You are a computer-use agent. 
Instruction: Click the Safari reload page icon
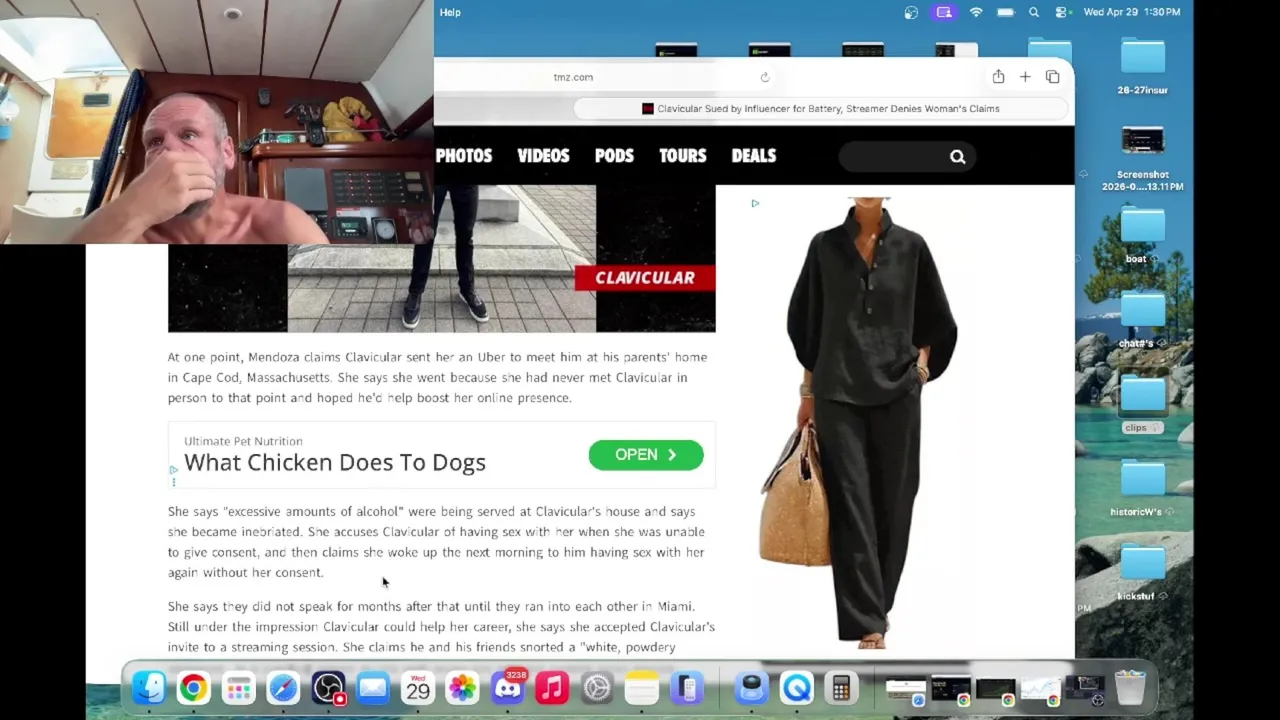click(x=765, y=77)
